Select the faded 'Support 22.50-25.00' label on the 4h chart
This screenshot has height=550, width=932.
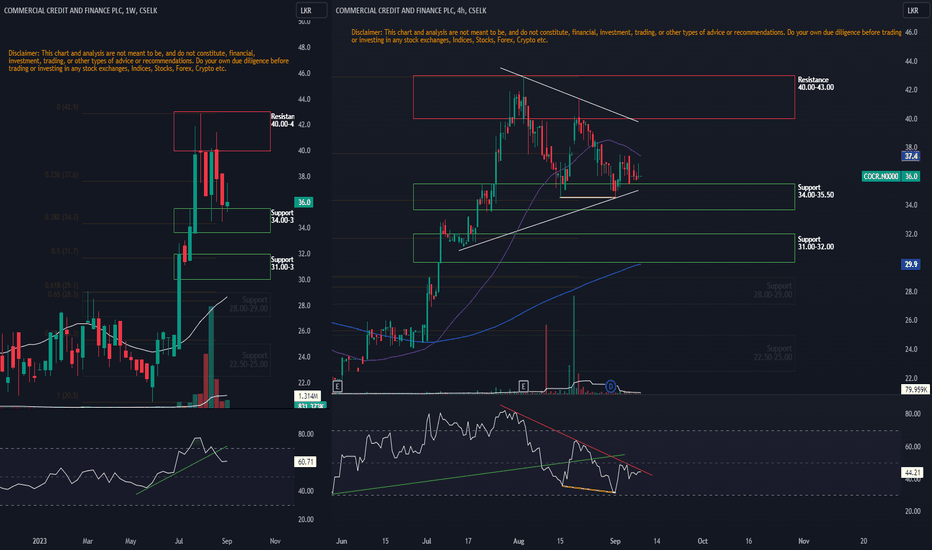coord(773,353)
